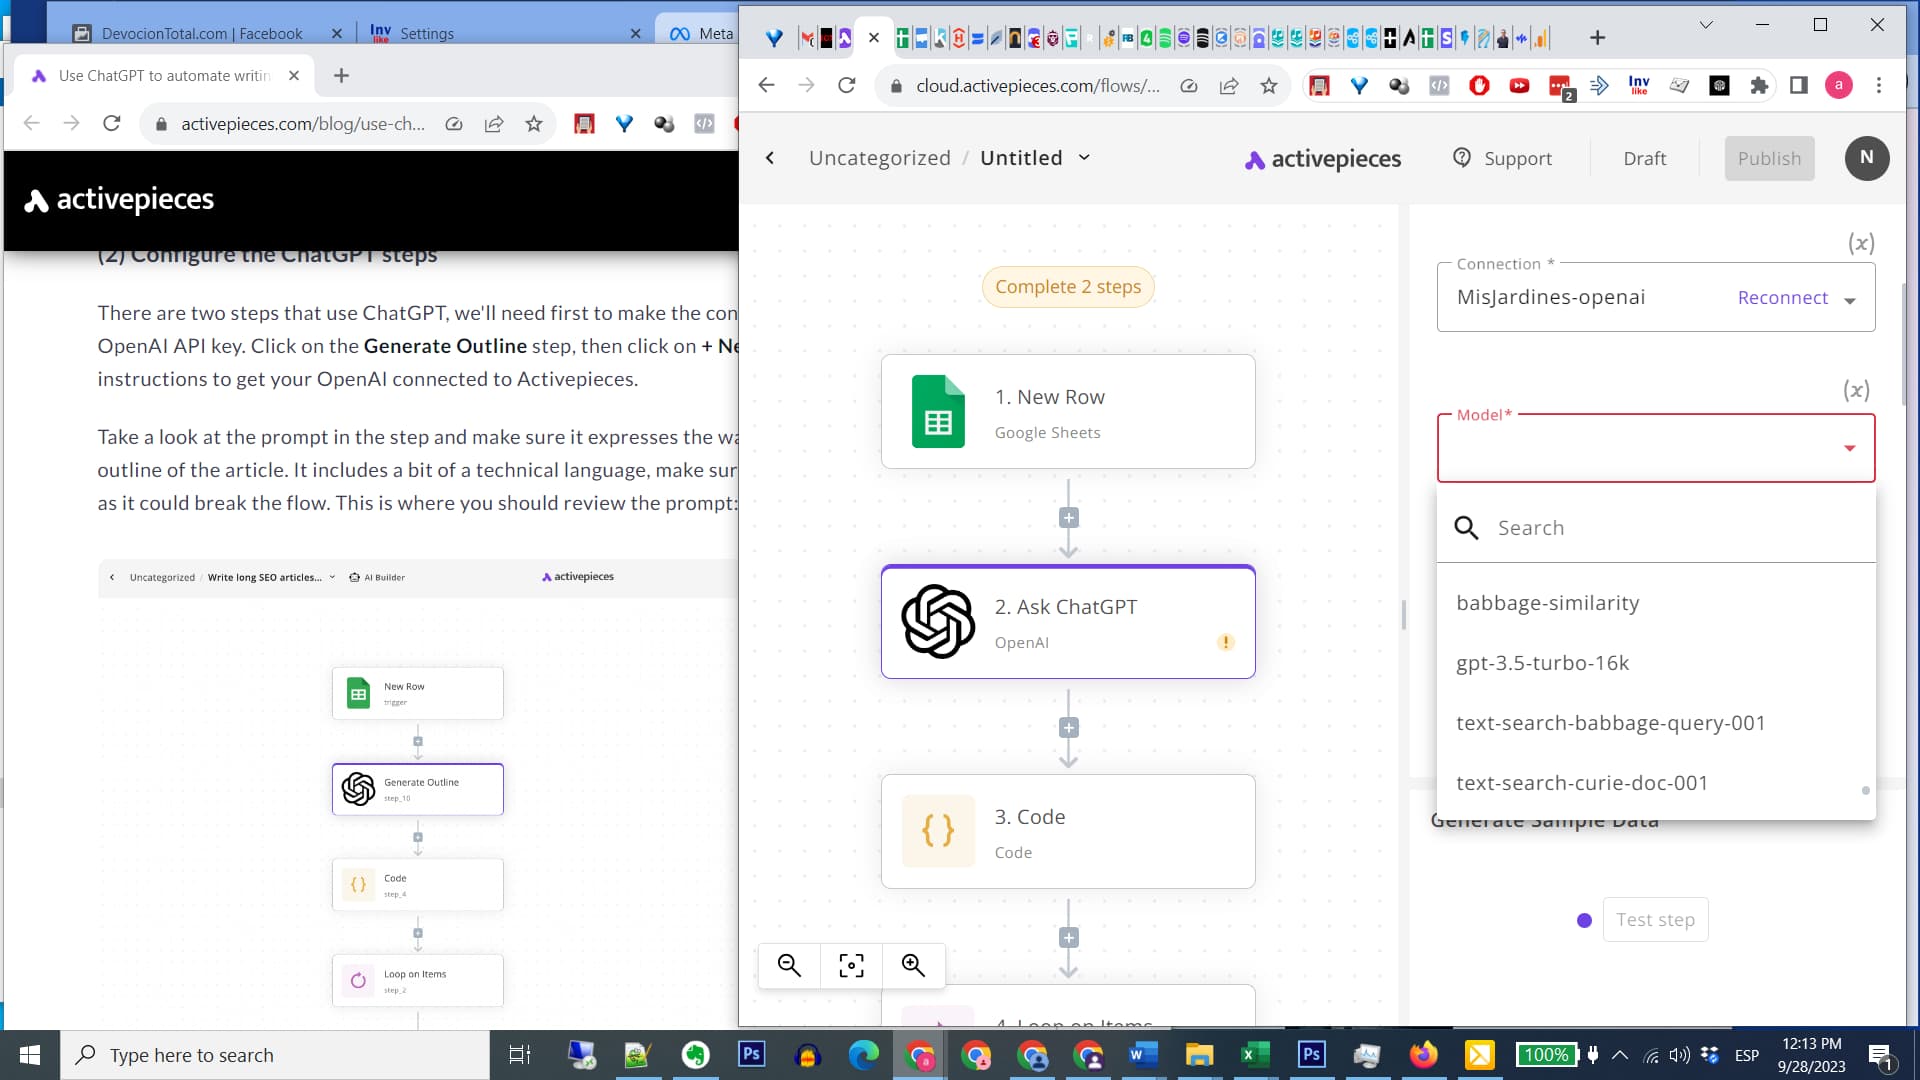Bookmark the activepieces flows page with star

pos(1268,86)
